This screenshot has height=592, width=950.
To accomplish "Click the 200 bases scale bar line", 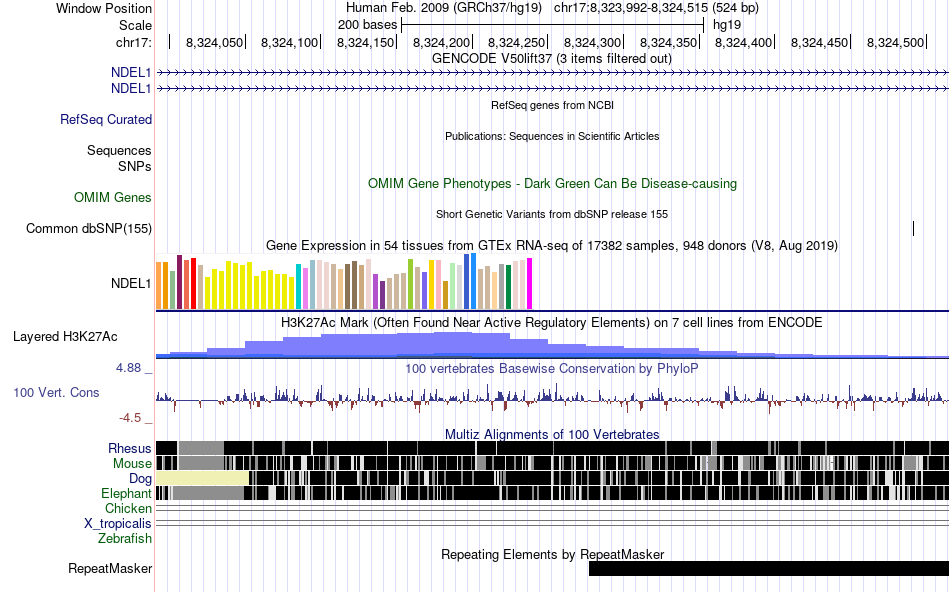I will [x=552, y=25].
